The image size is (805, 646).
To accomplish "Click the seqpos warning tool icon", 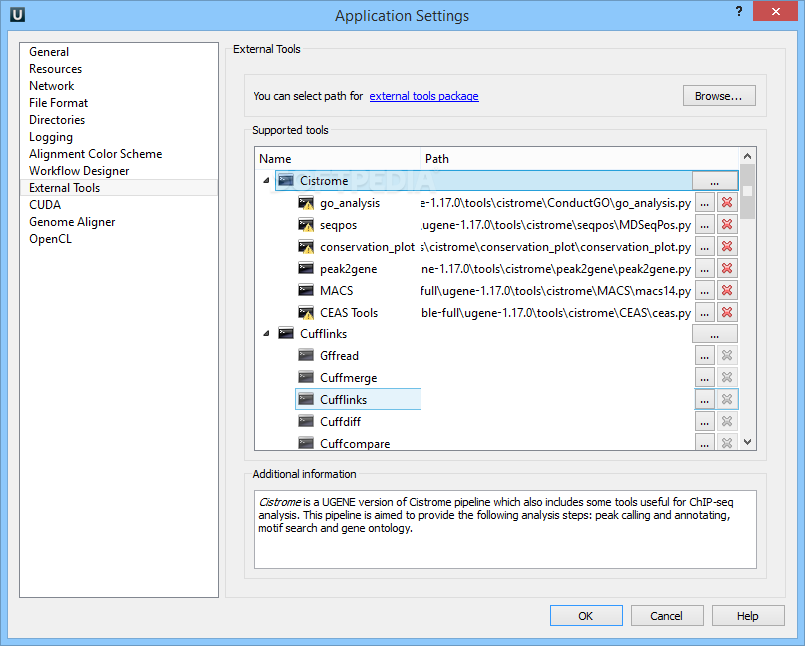I will pyautogui.click(x=306, y=225).
